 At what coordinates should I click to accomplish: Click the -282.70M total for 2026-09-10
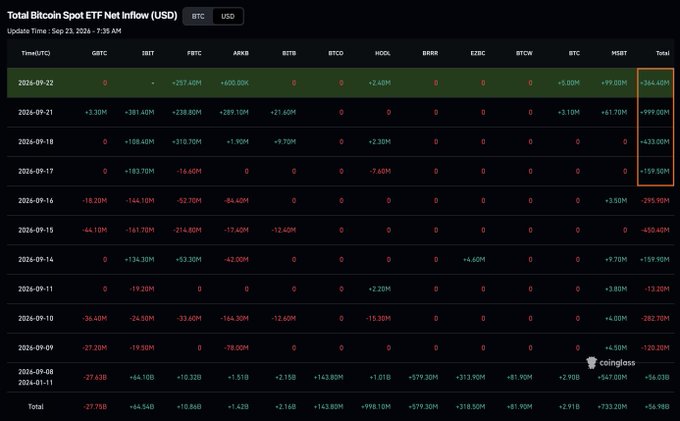[x=655, y=318]
